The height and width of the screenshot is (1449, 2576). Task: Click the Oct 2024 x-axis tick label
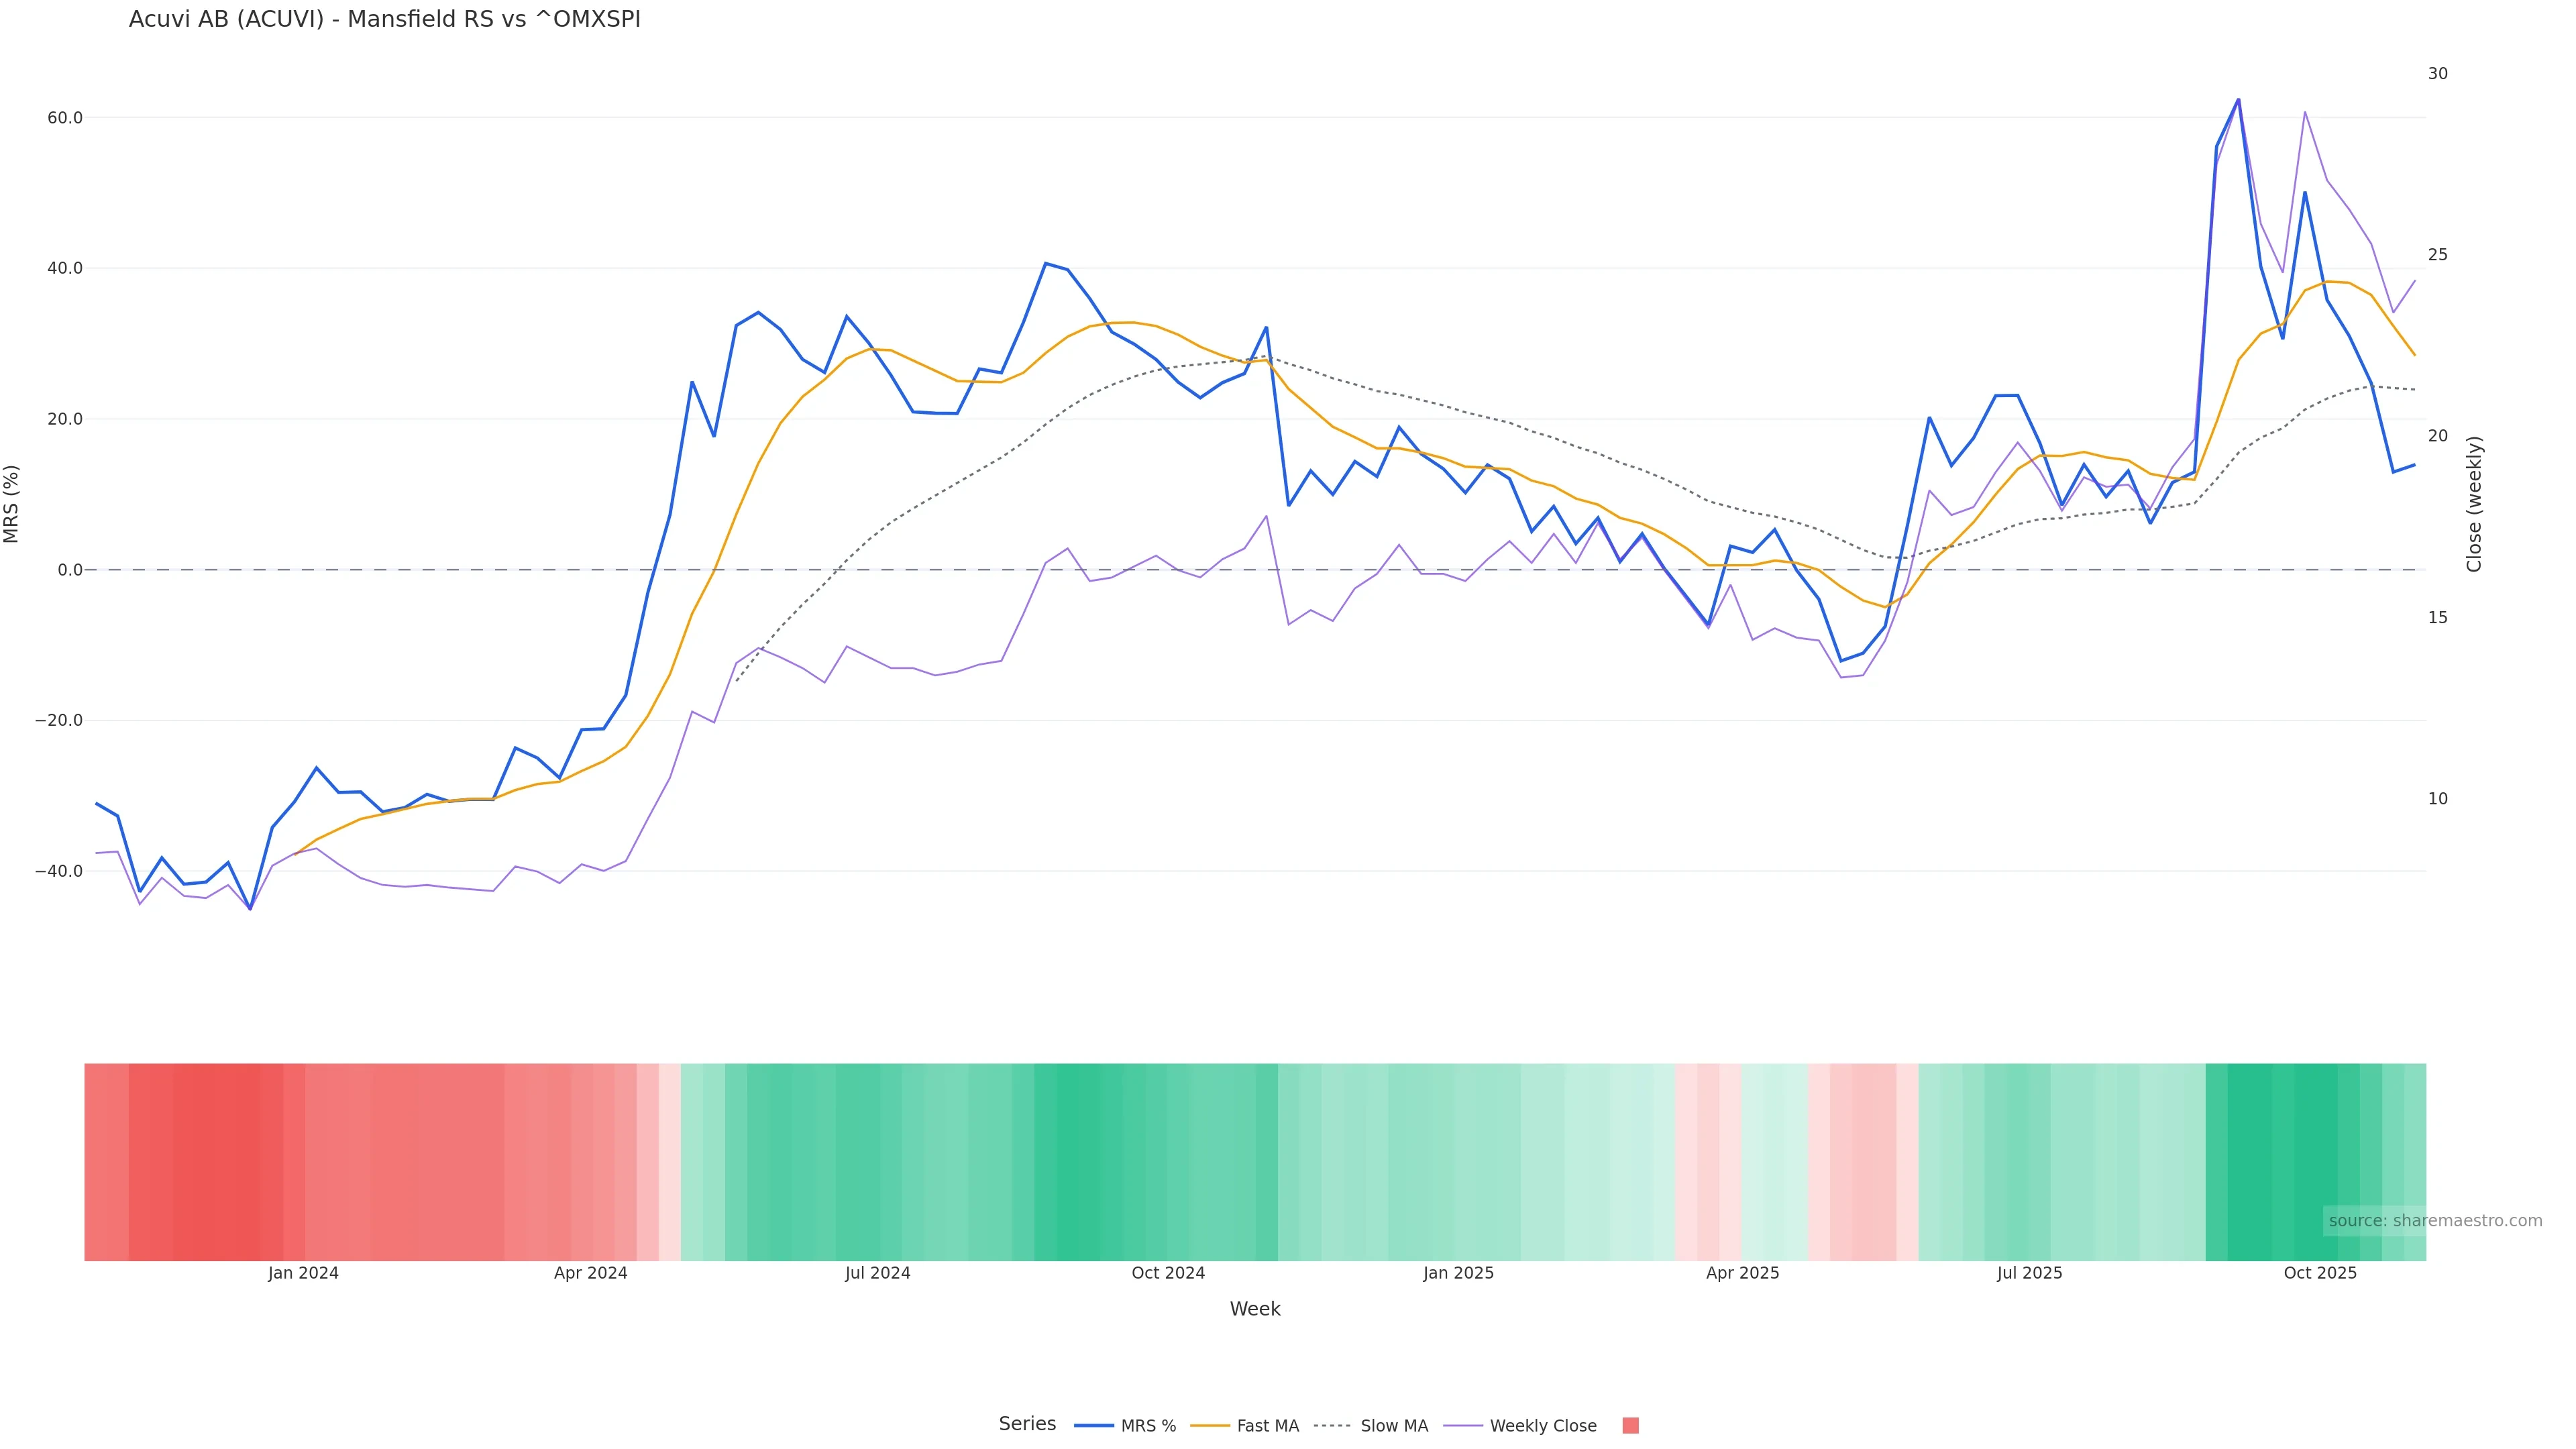click(x=1168, y=1273)
